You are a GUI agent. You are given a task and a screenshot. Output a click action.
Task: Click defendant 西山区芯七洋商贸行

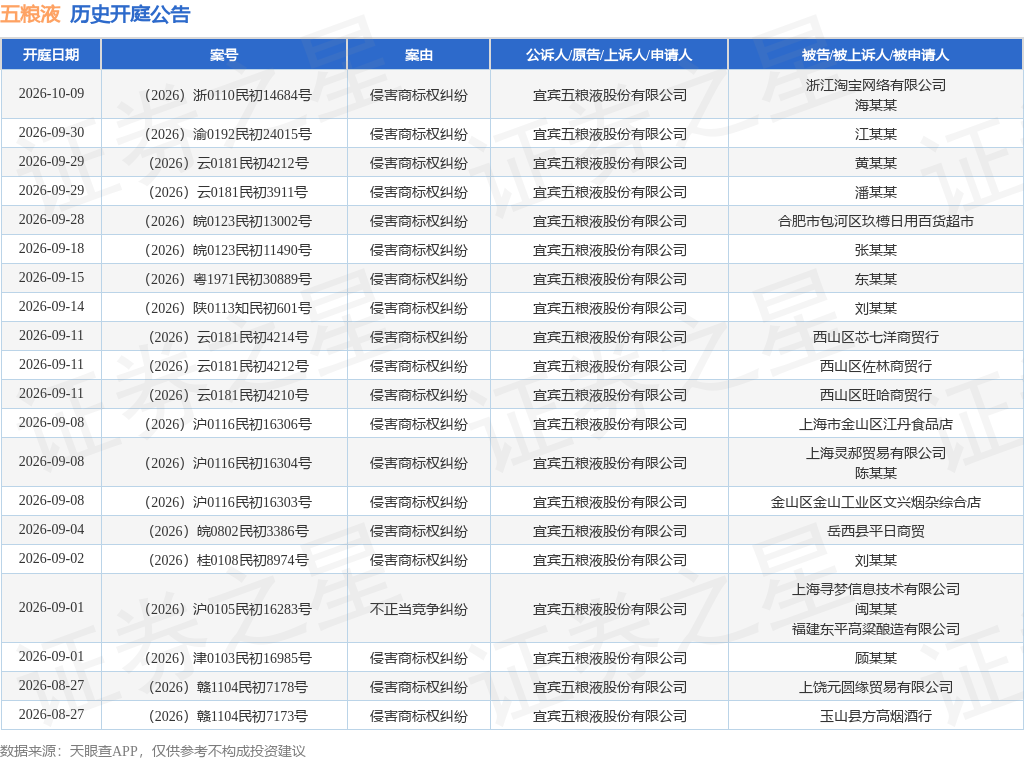(x=876, y=338)
